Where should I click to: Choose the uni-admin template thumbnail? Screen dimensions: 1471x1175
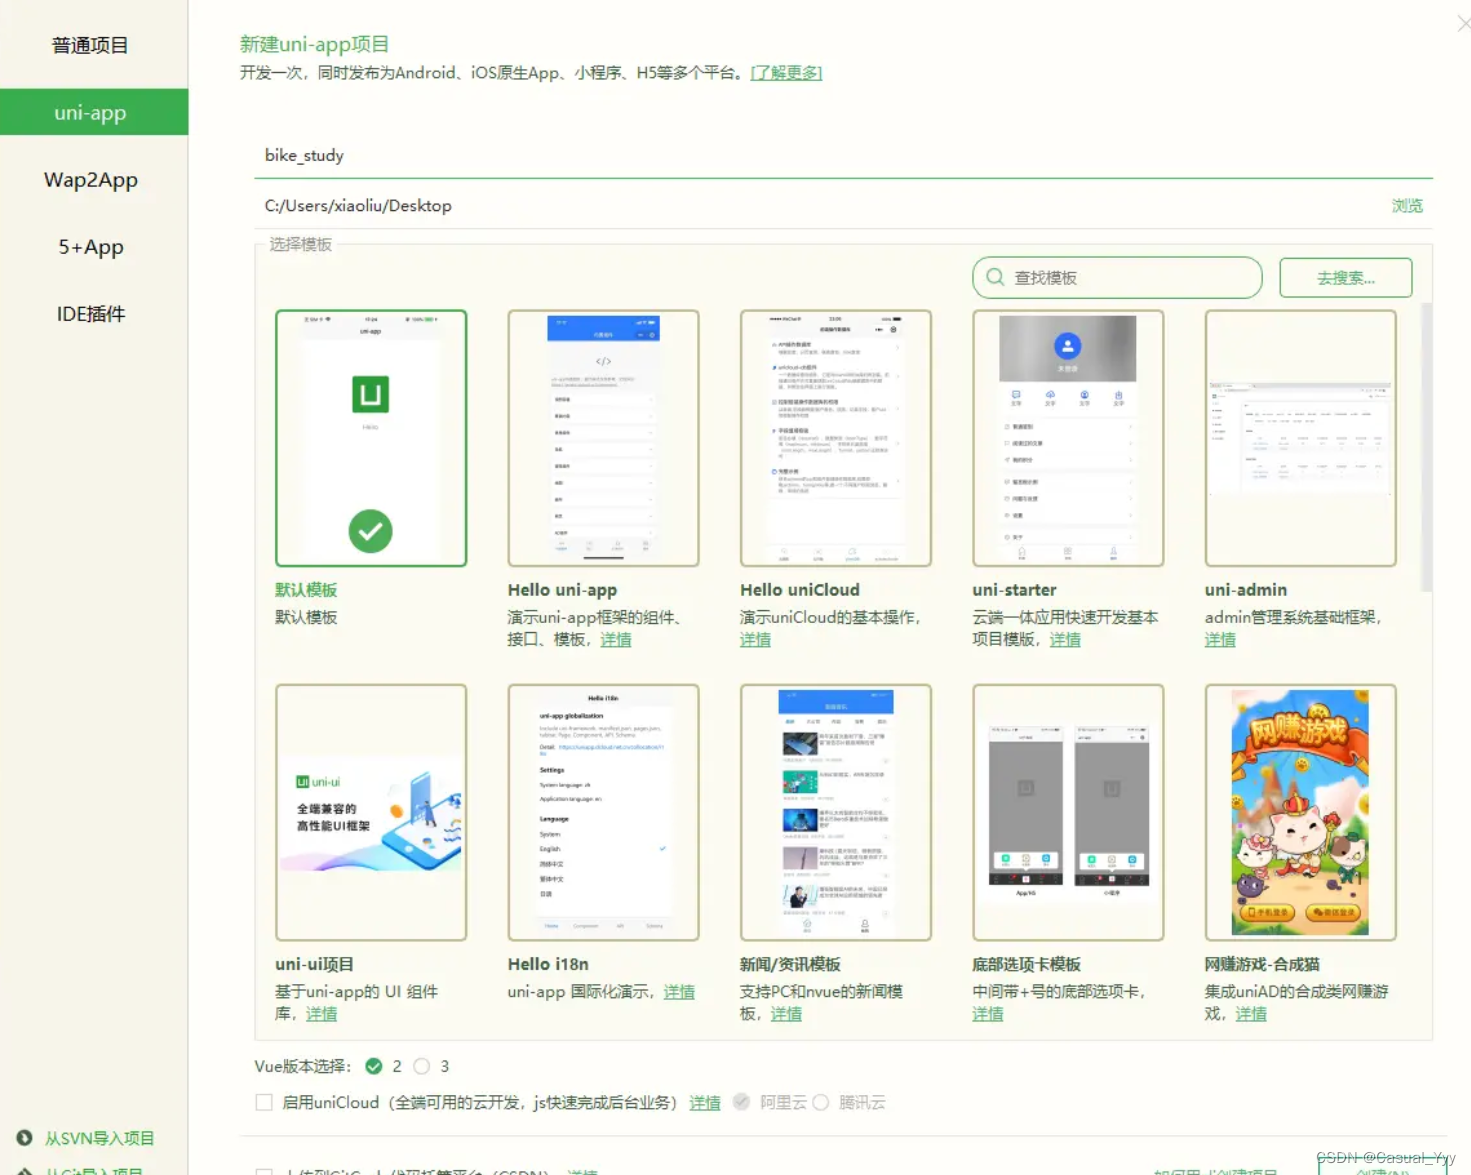[x=1300, y=438]
